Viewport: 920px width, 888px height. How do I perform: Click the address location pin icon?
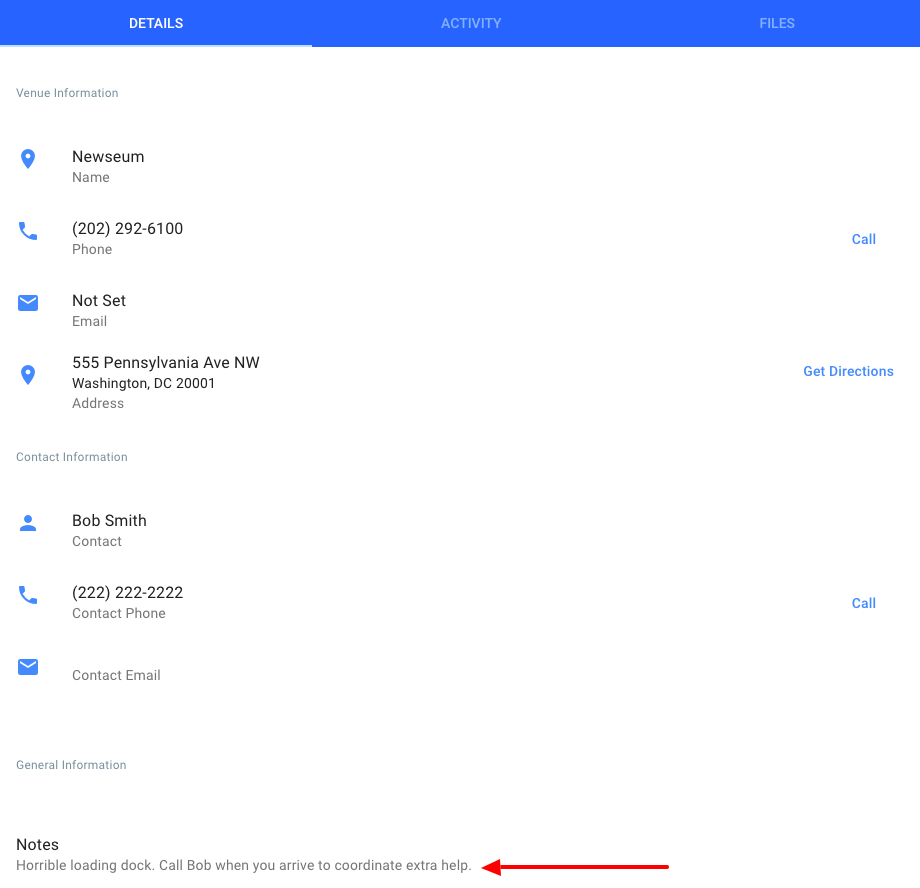[28, 375]
